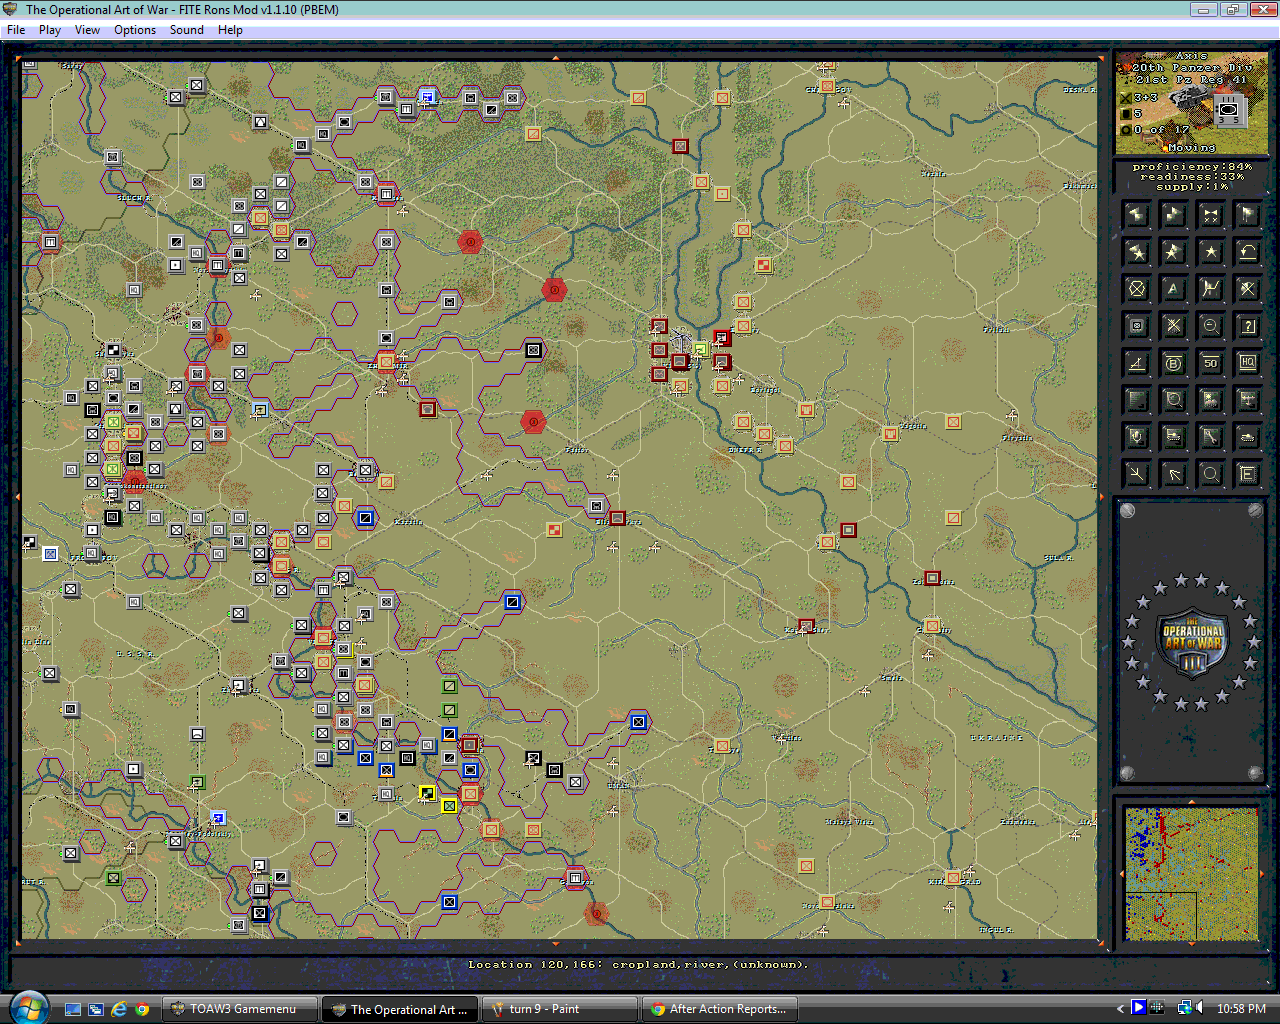Open the question mark help icon
This screenshot has height=1024, width=1280.
click(x=1248, y=326)
